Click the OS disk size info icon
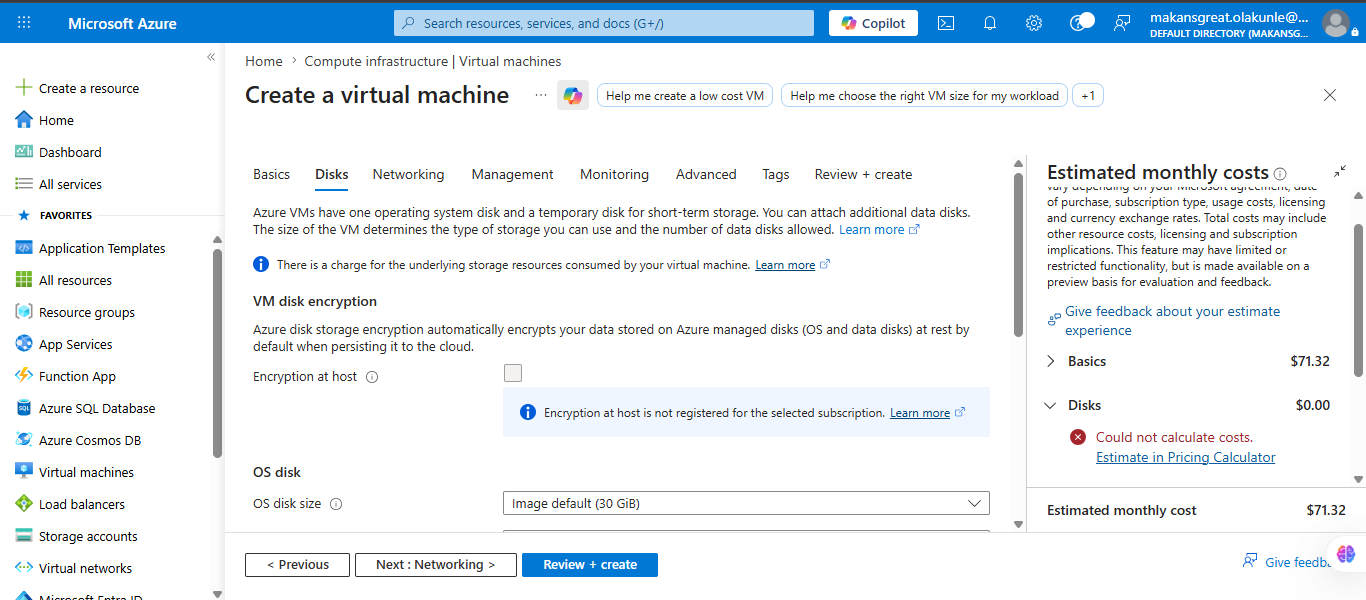Viewport: 1366px width, 600px height. (336, 504)
